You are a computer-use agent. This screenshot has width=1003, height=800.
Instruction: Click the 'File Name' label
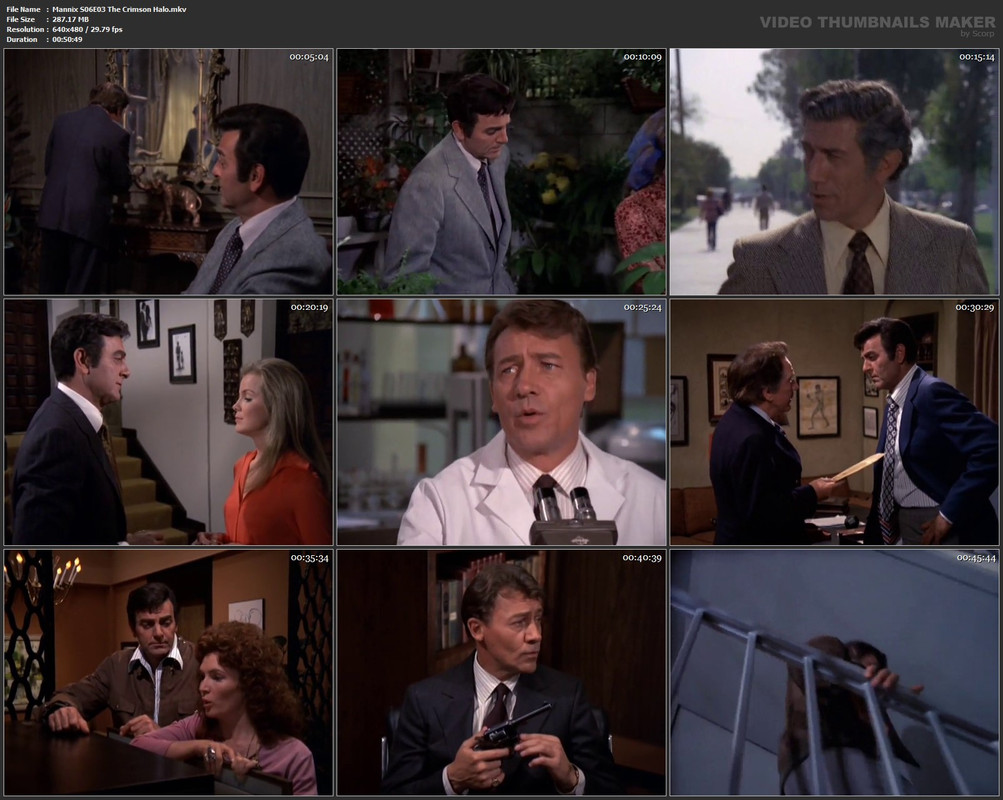point(24,10)
